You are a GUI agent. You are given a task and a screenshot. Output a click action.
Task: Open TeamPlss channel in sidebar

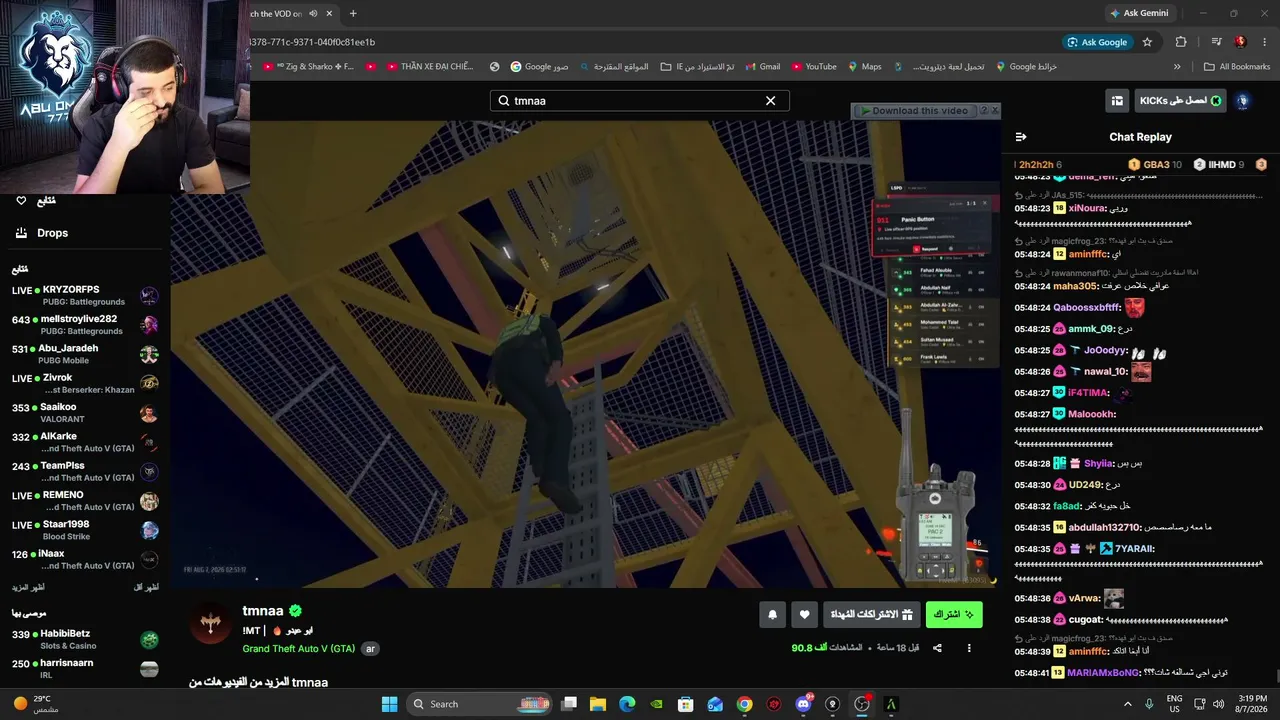(86, 471)
